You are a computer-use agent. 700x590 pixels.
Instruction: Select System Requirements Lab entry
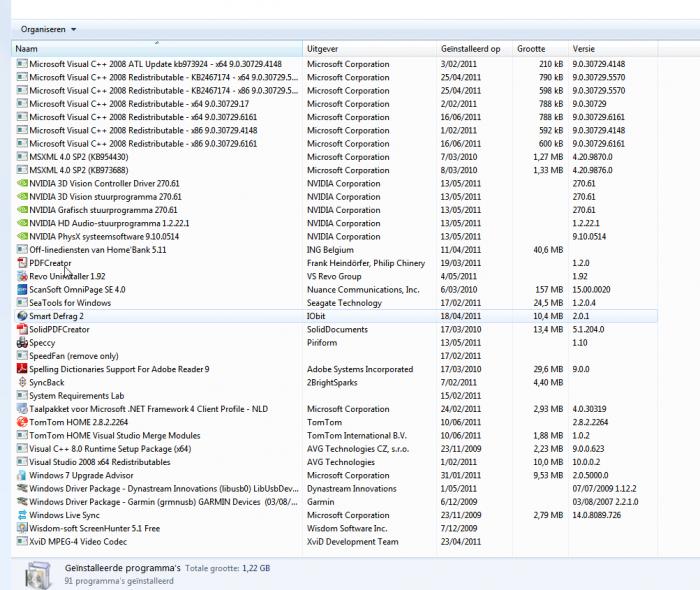pos(336,396)
